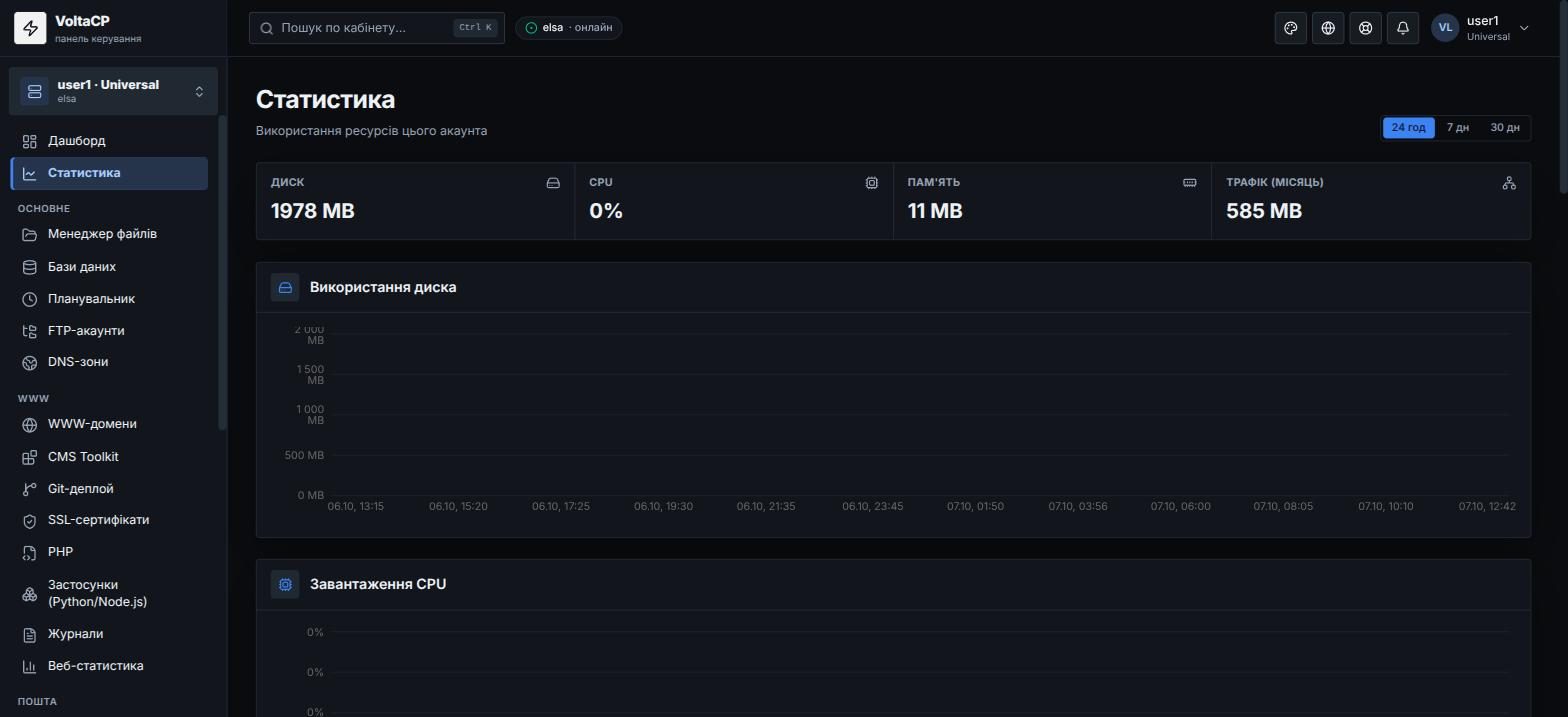Screen dimensions: 1568x717
Task: Go to Планувальник page
Action: [x=109, y=299]
